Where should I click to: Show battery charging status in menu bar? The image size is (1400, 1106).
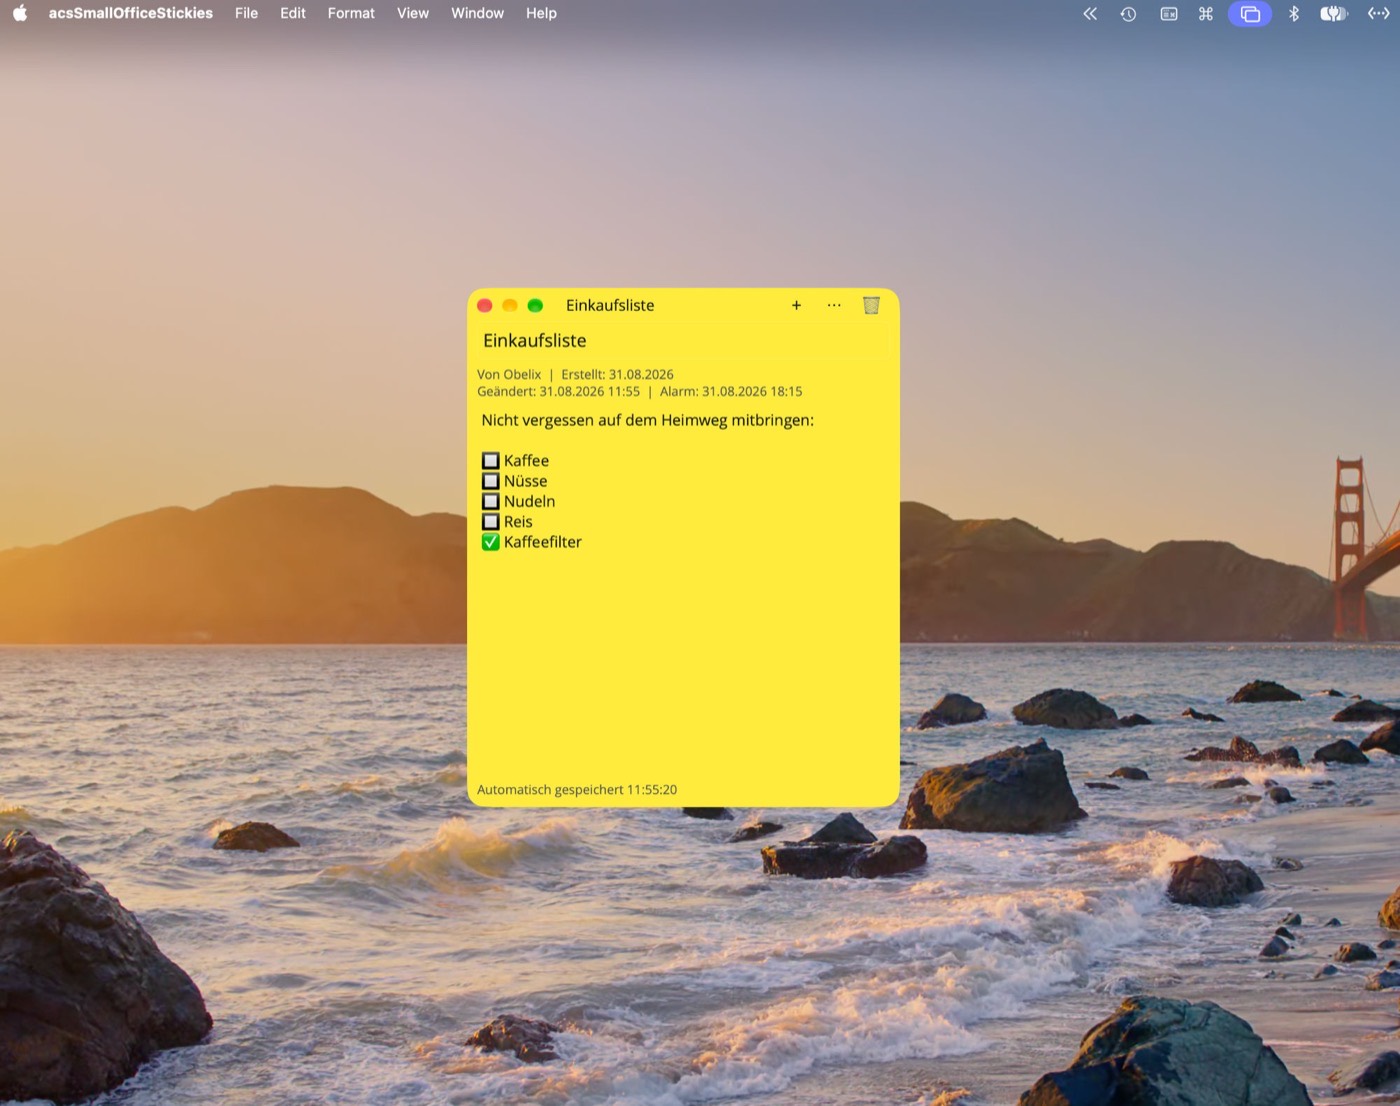[x=1334, y=14]
